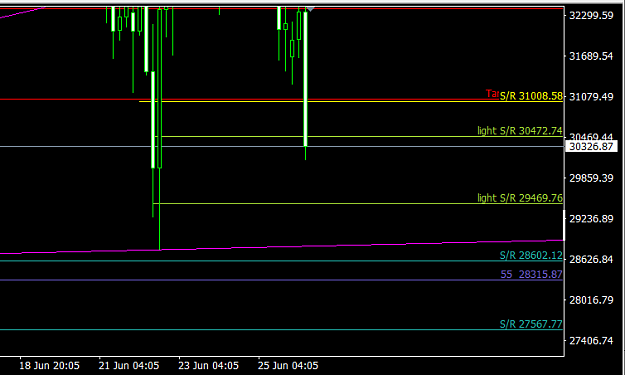Click the 32299.59 price axis value

coord(591,16)
